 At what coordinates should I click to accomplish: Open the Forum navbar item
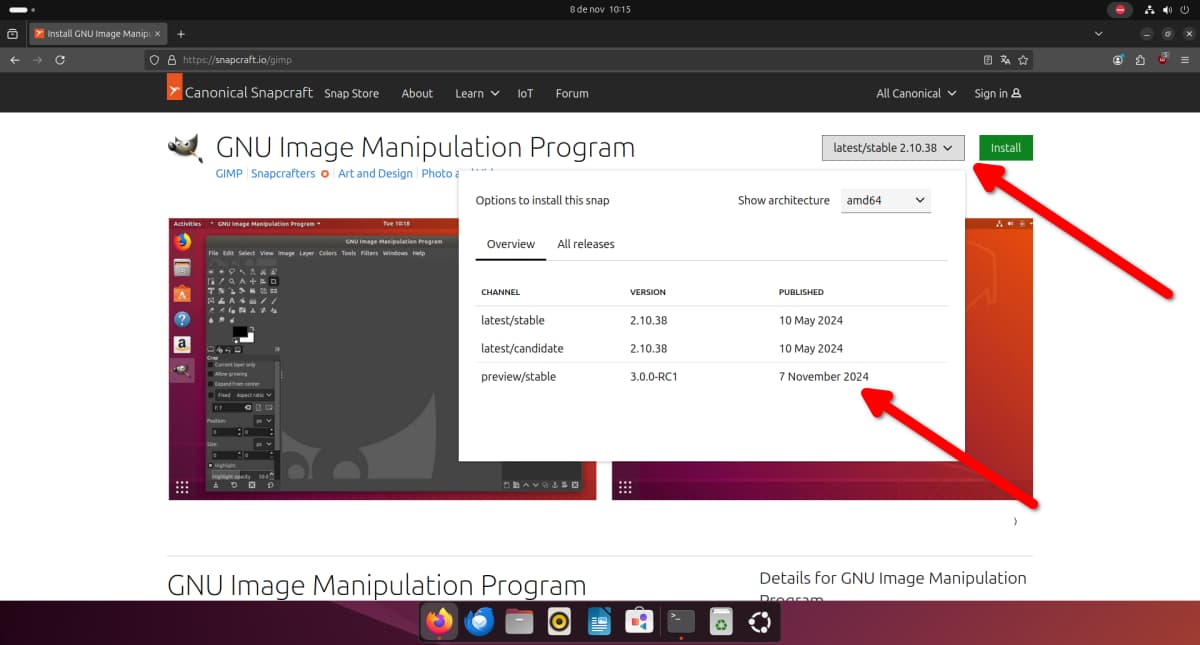pos(572,93)
